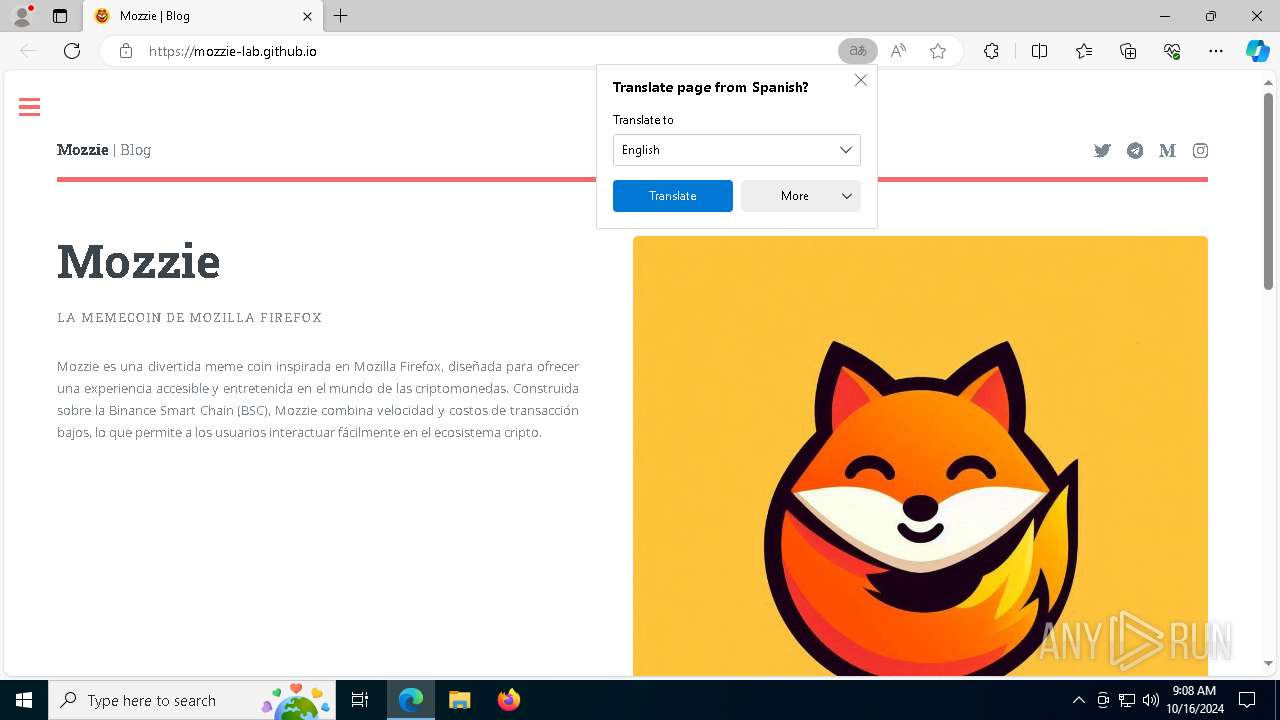Open the Medium social link

click(1167, 151)
